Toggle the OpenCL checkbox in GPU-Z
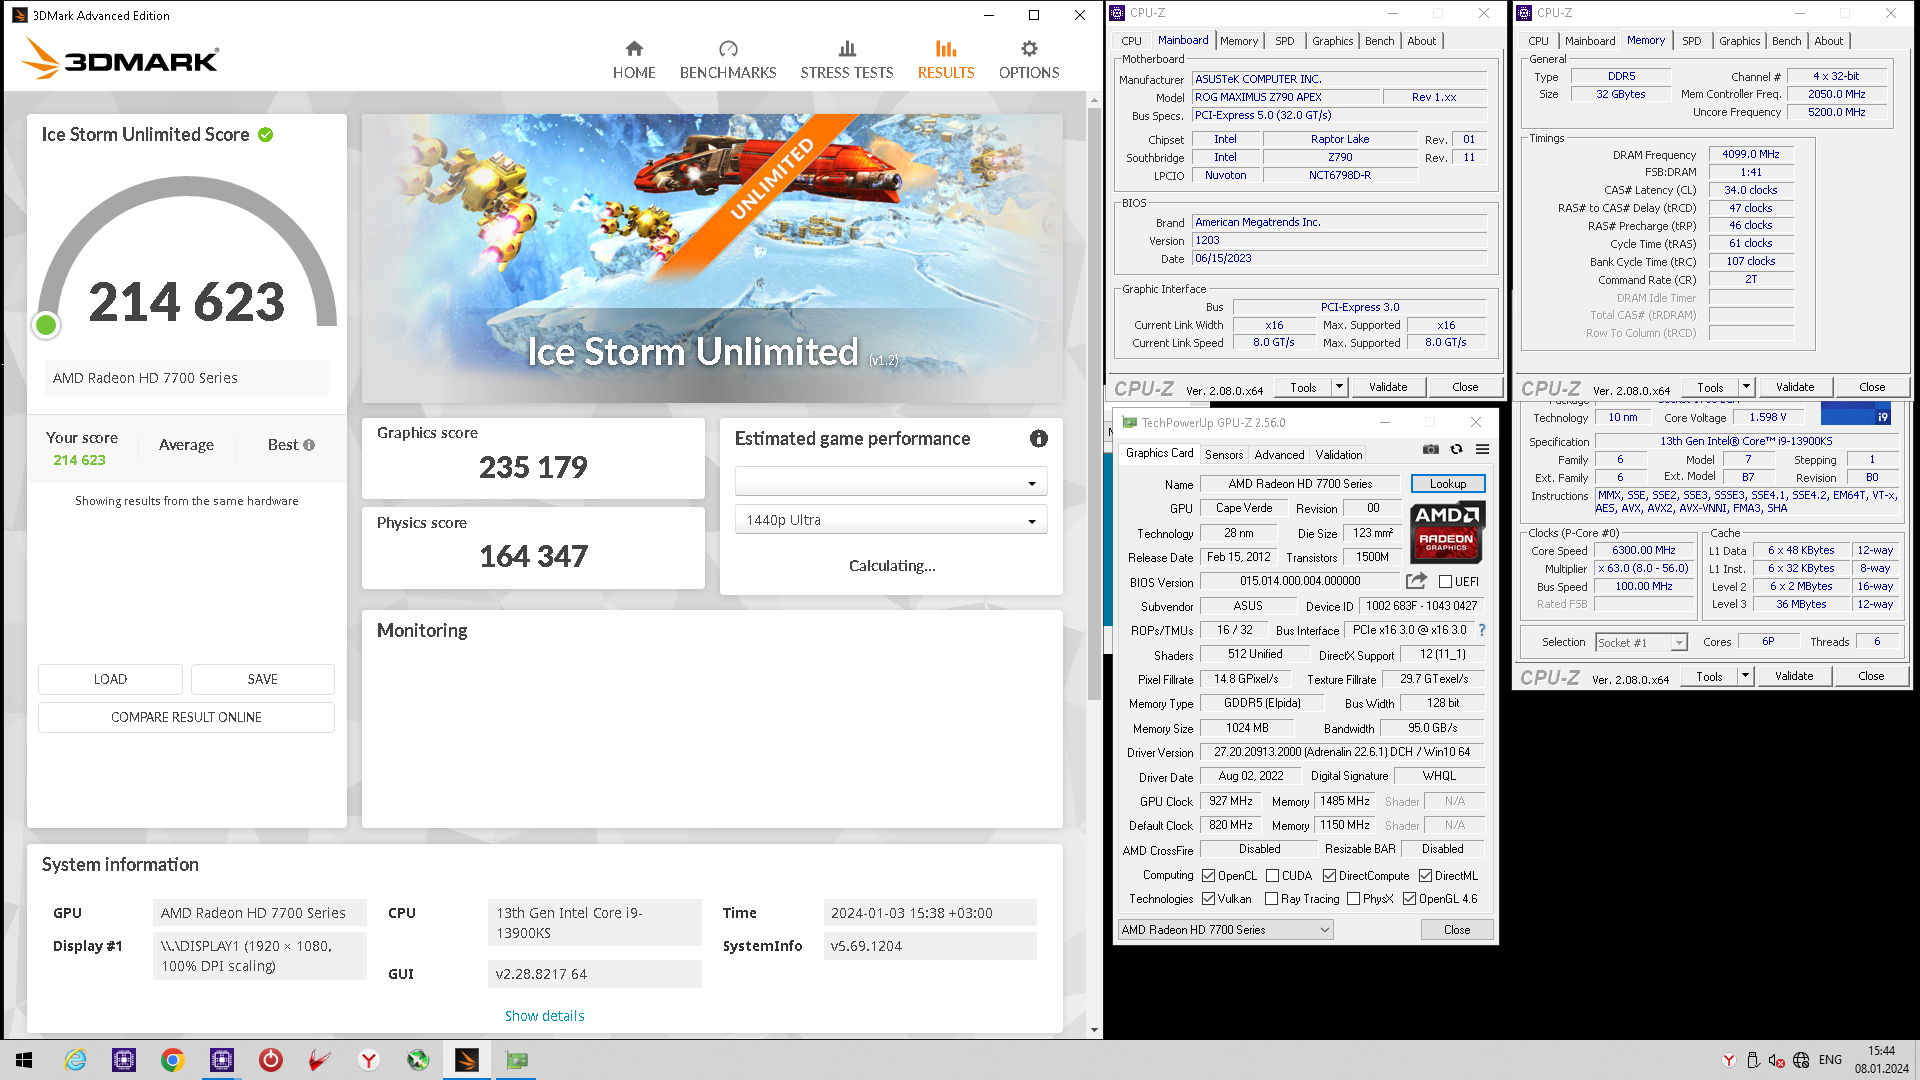The height and width of the screenshot is (1080, 1920). [x=1208, y=876]
